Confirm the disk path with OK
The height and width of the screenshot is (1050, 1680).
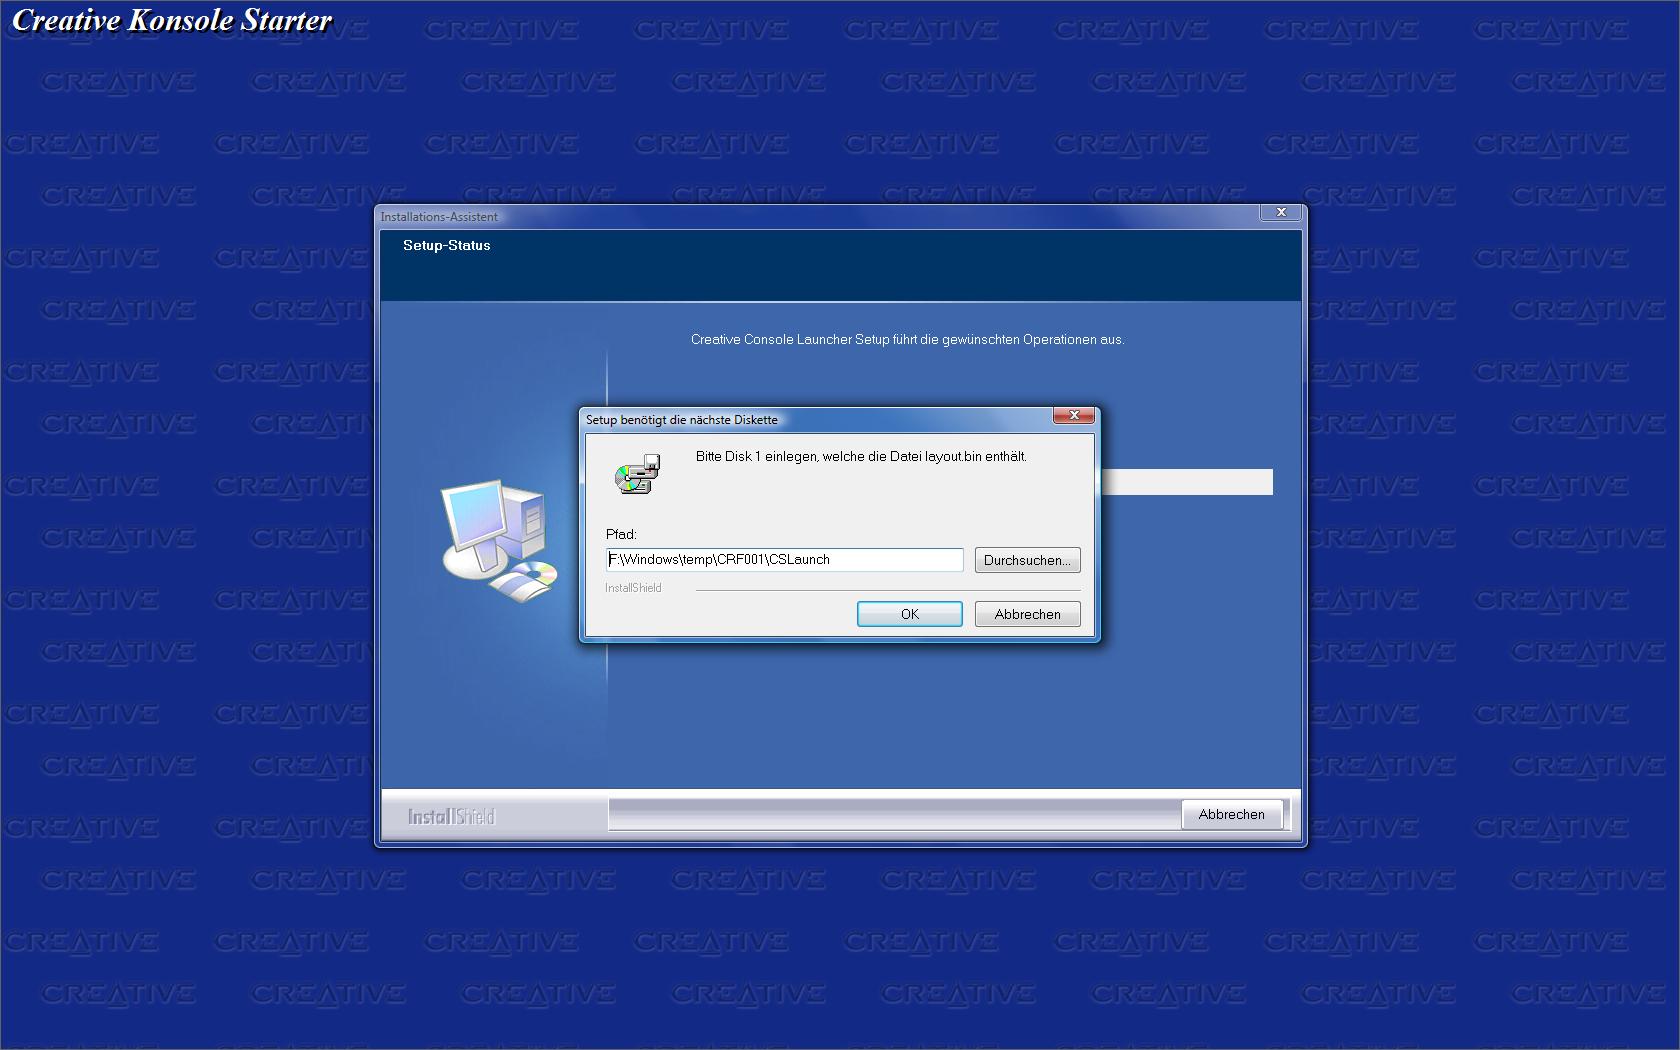point(909,614)
